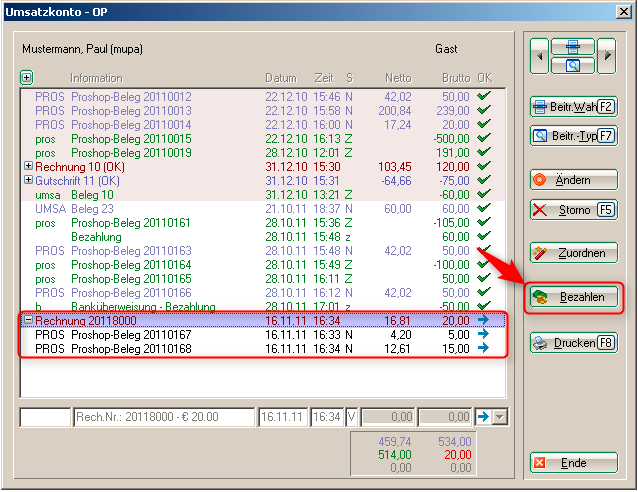Screen dimensions: 638x492
Task: Click the upper icon between navigation arrows
Action: [x=573, y=47]
